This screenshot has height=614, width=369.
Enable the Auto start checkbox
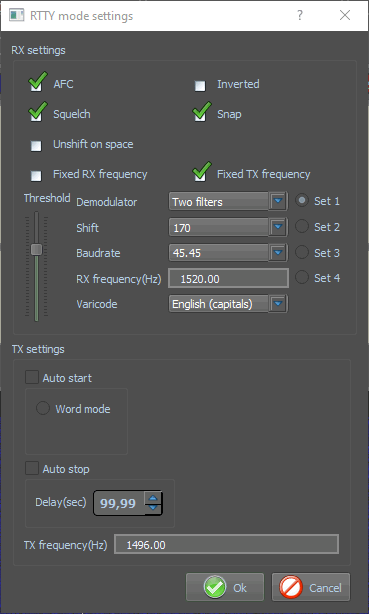click(32, 377)
